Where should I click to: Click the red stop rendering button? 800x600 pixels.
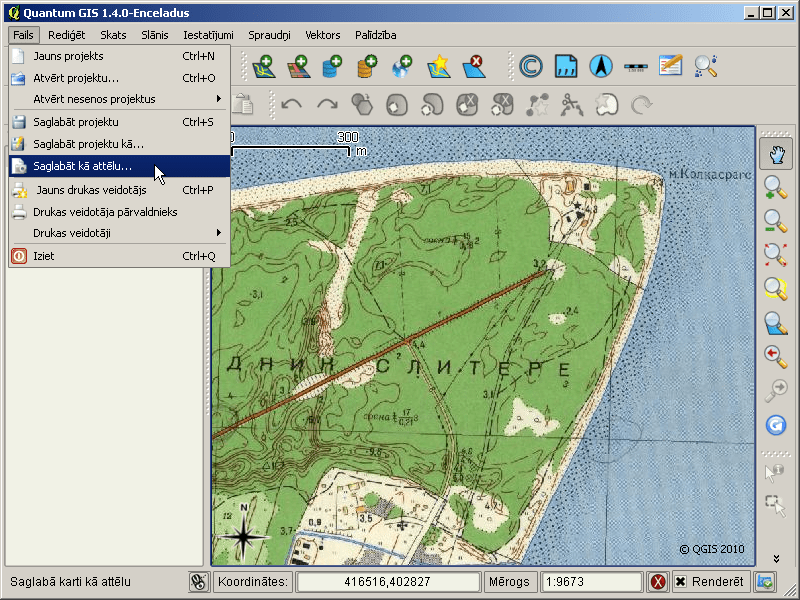(658, 582)
